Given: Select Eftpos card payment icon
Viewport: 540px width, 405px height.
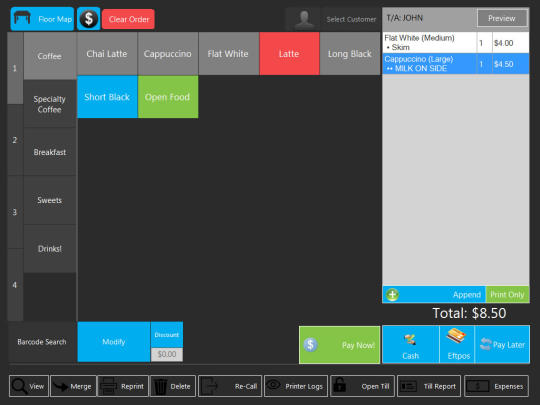Looking at the screenshot, I should pyautogui.click(x=456, y=336).
